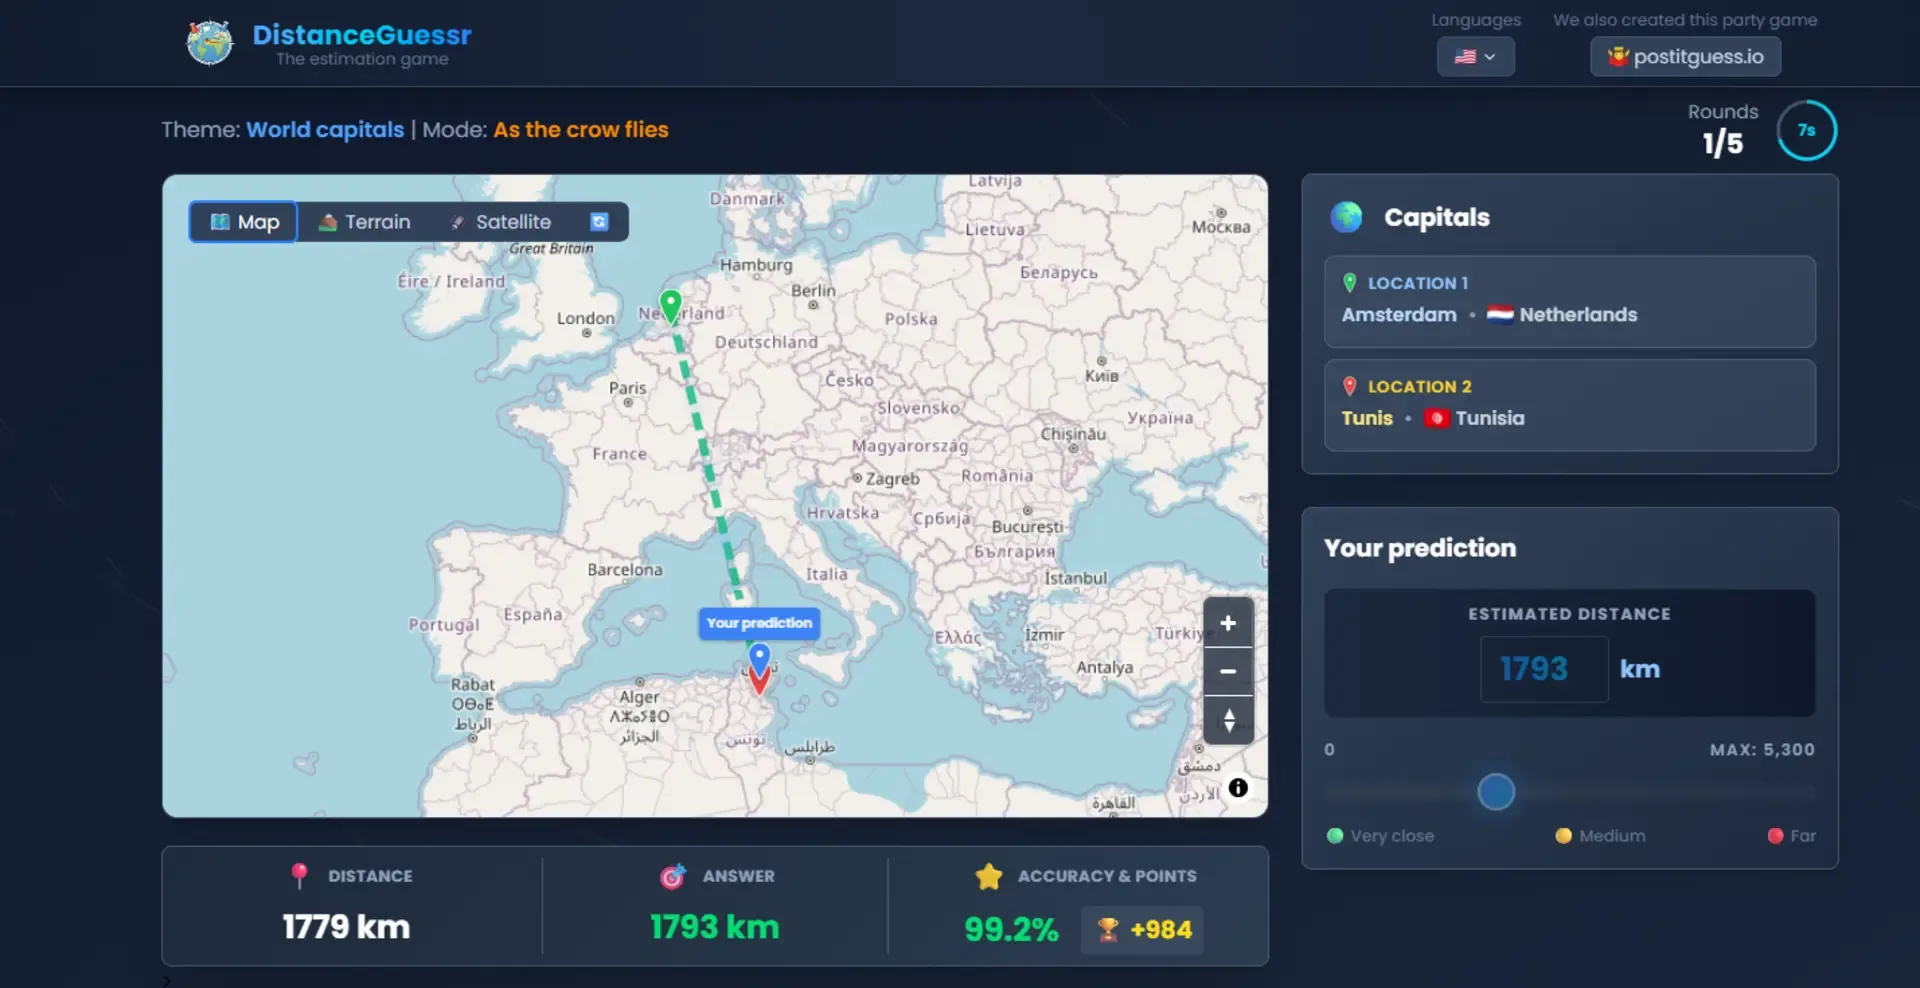Click the Your prediction map label
This screenshot has height=988, width=1920.
759,623
